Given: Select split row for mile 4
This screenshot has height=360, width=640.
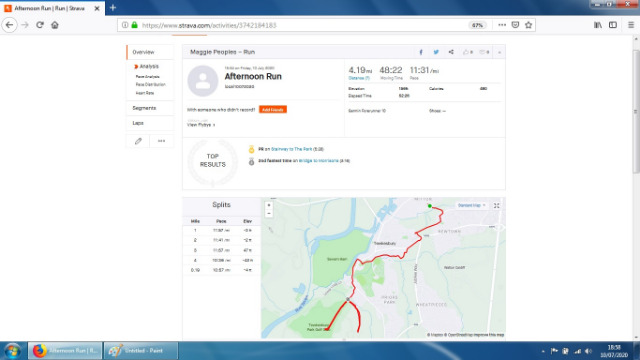Looking at the screenshot, I should [221, 260].
